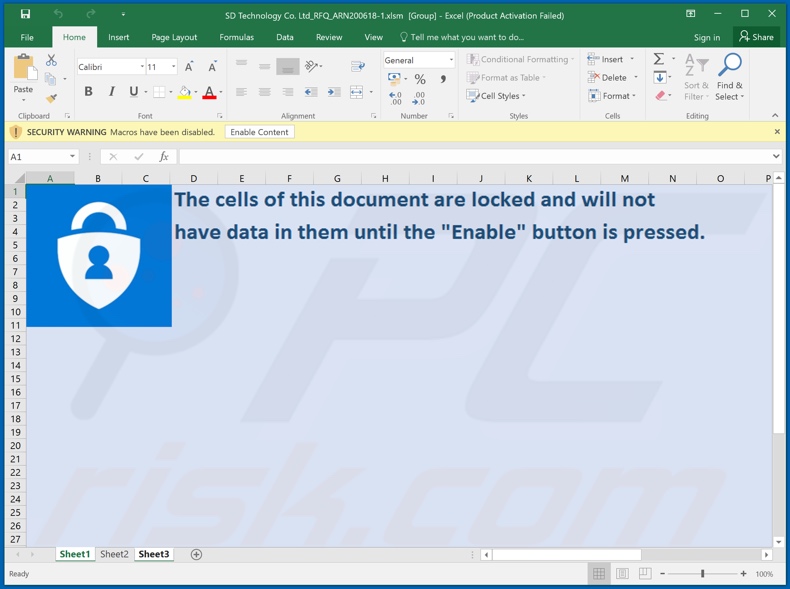The height and width of the screenshot is (589, 790).
Task: Click the Name Box showing A1
Action: click(x=43, y=157)
